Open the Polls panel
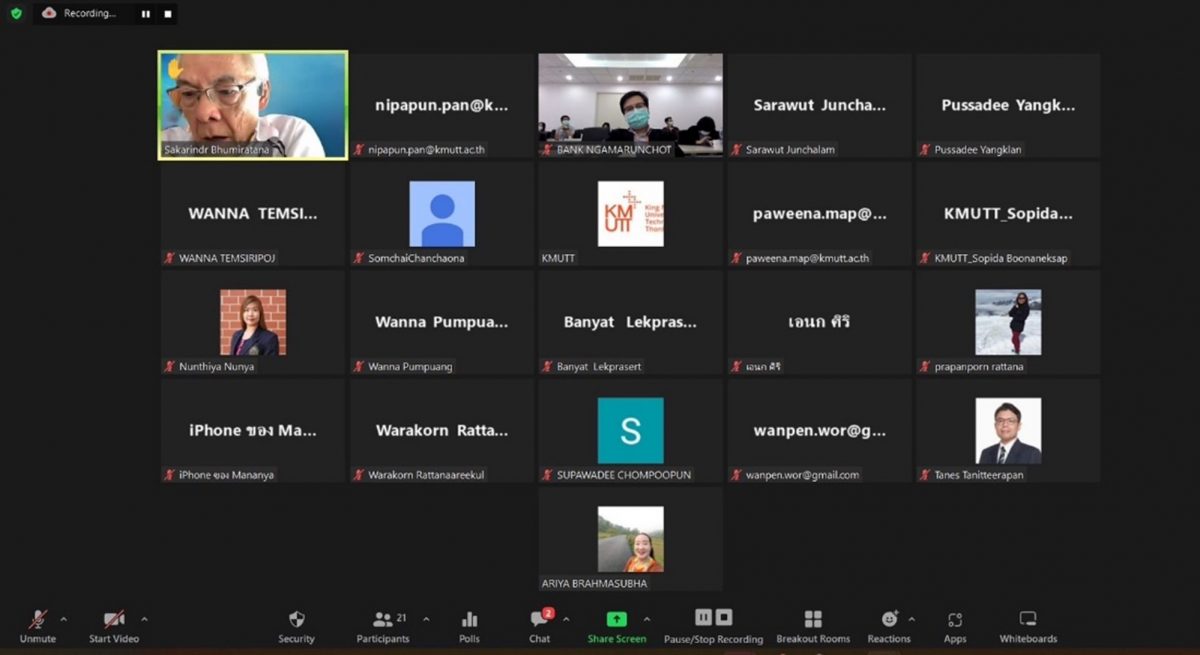Screen dimensions: 1200x655 coord(469,626)
